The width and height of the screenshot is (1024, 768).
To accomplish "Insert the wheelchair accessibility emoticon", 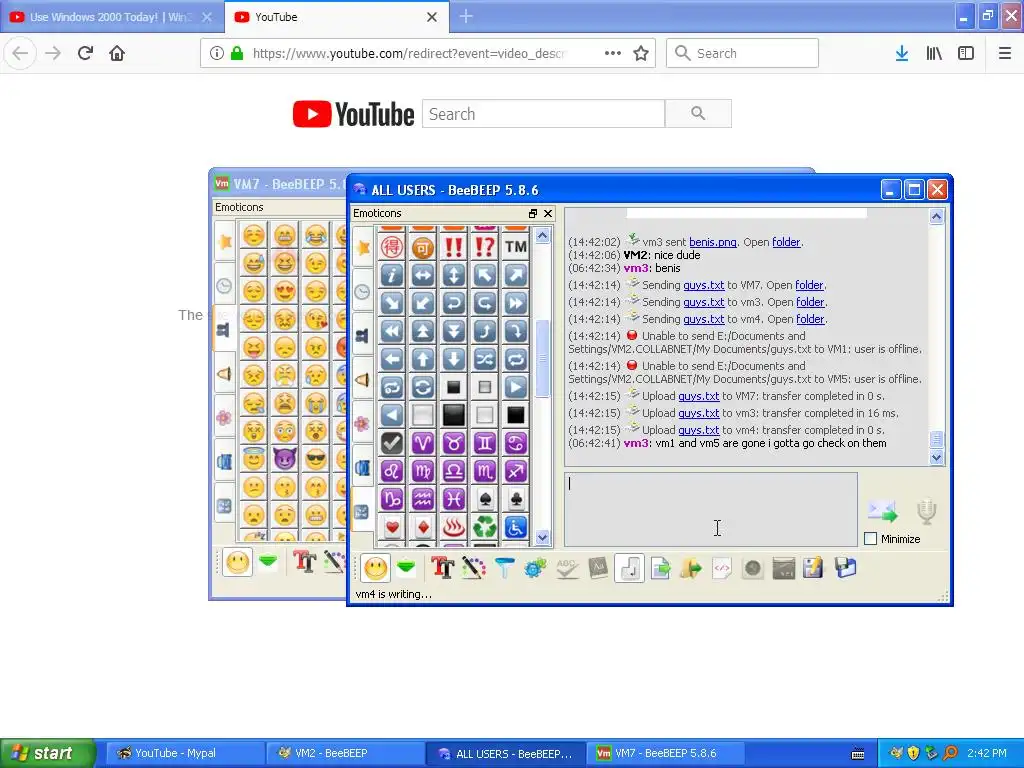I will [516, 527].
